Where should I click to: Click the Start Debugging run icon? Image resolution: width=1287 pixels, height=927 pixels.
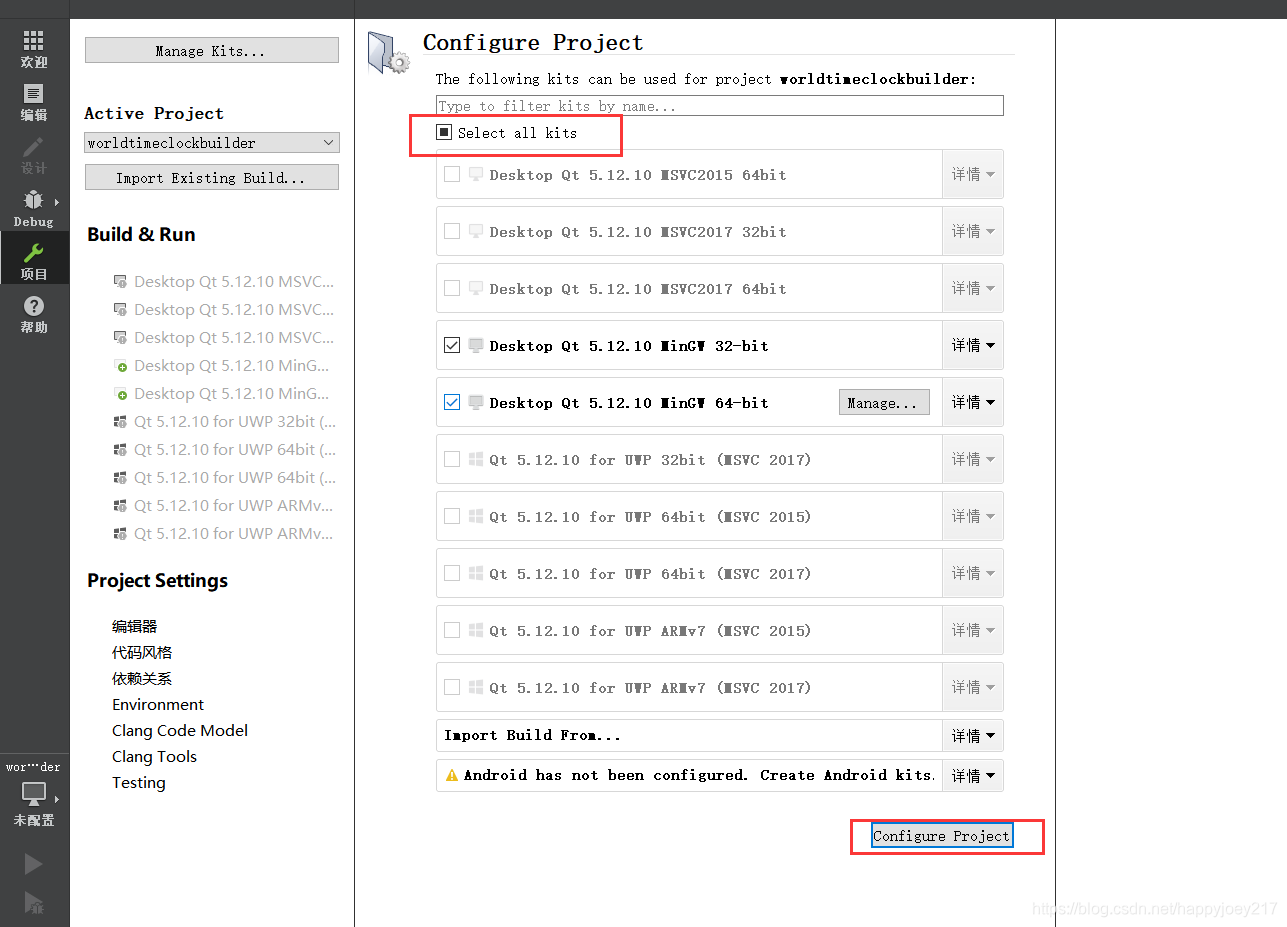(34, 903)
